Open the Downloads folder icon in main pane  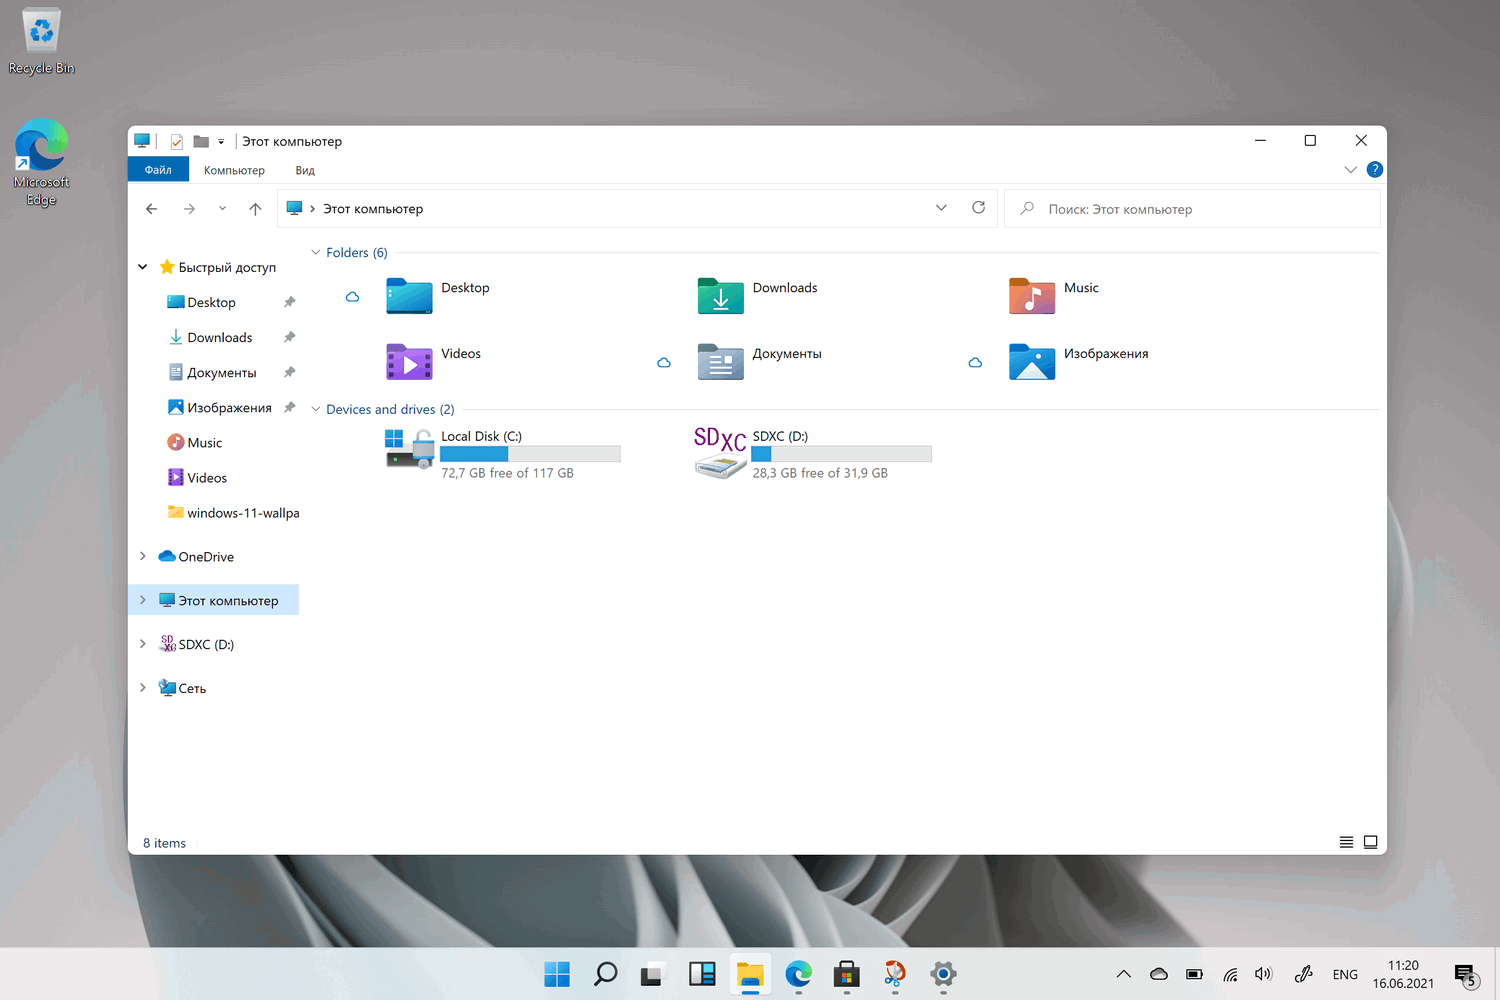pyautogui.click(x=720, y=296)
